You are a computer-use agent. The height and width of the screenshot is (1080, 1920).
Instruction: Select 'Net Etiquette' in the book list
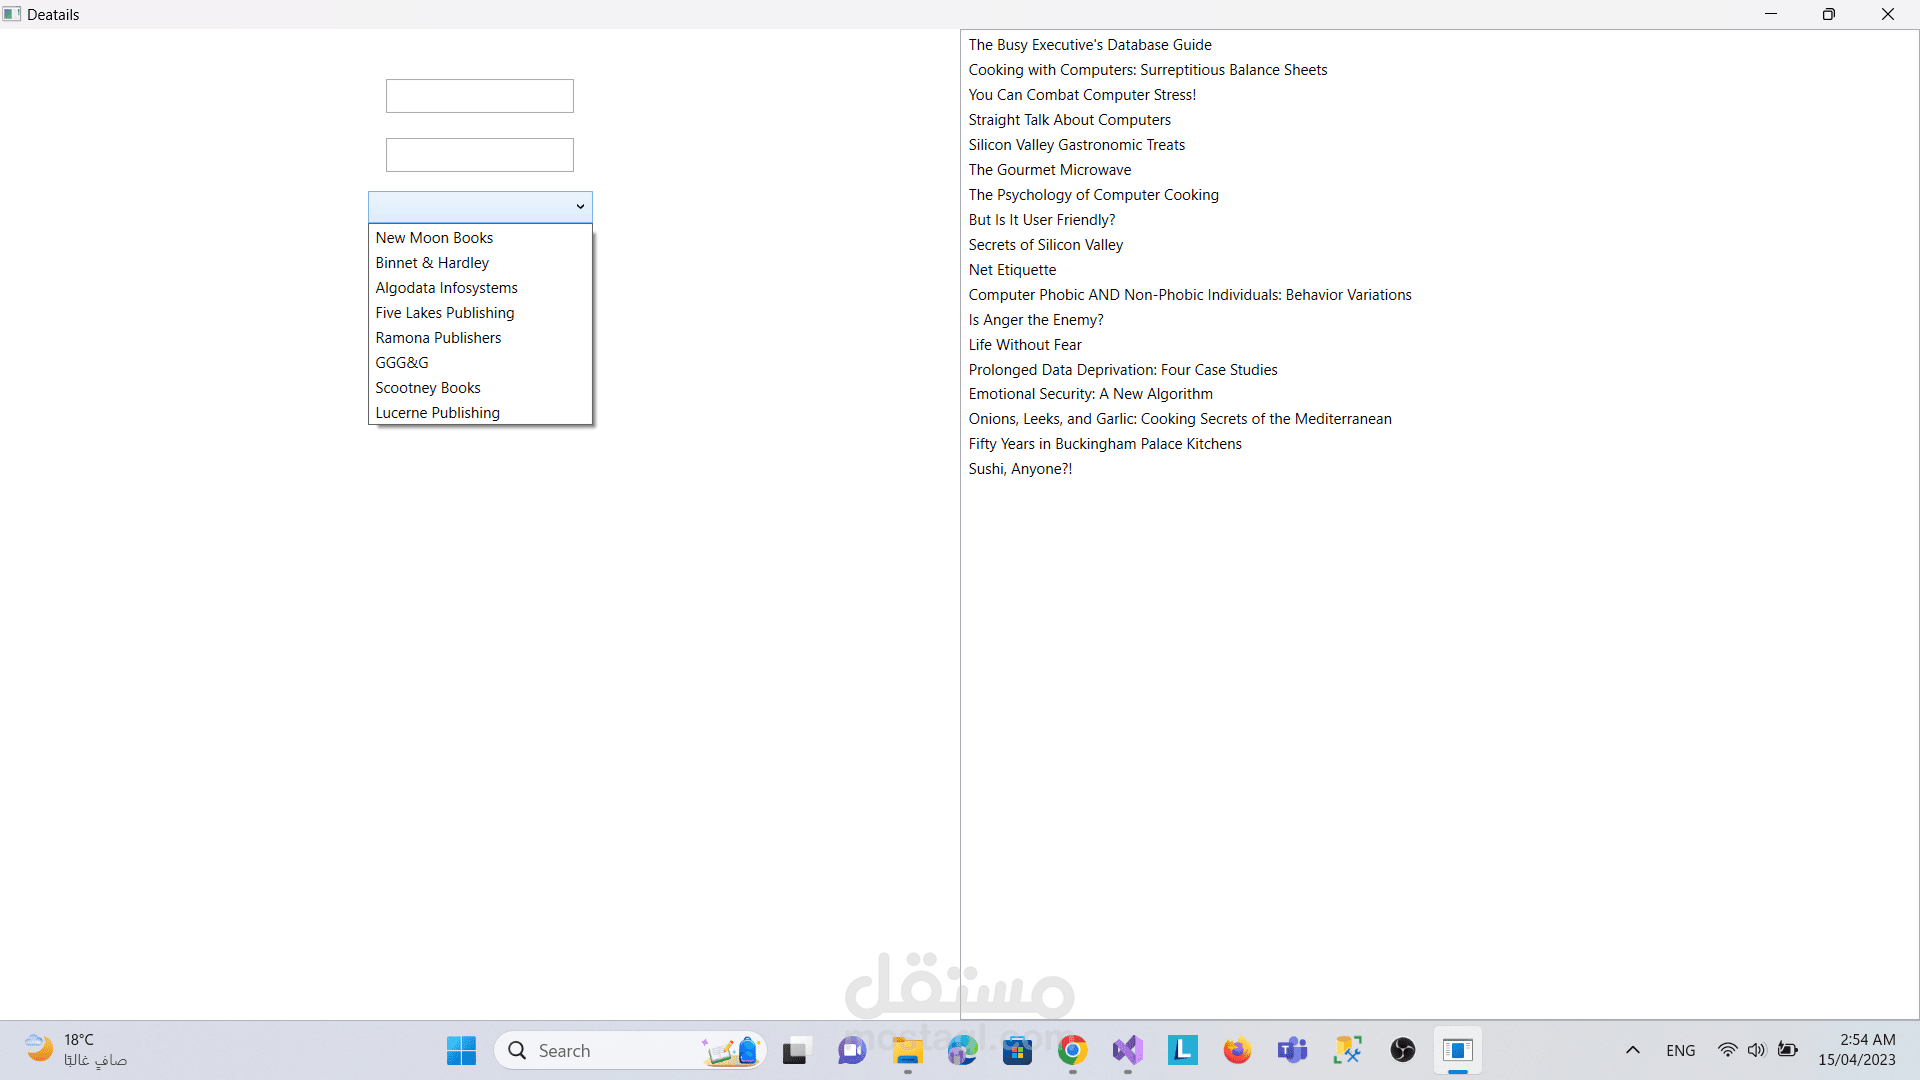point(1012,270)
